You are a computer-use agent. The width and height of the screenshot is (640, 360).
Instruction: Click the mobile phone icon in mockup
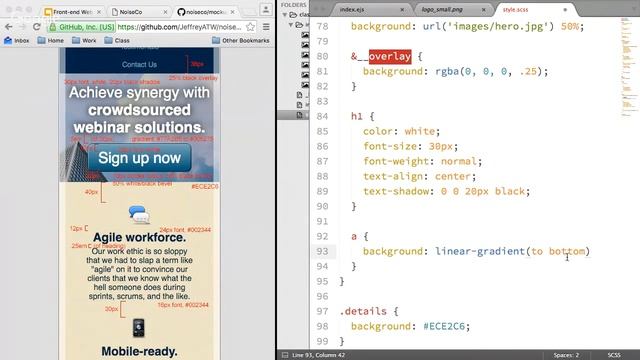tap(139, 328)
